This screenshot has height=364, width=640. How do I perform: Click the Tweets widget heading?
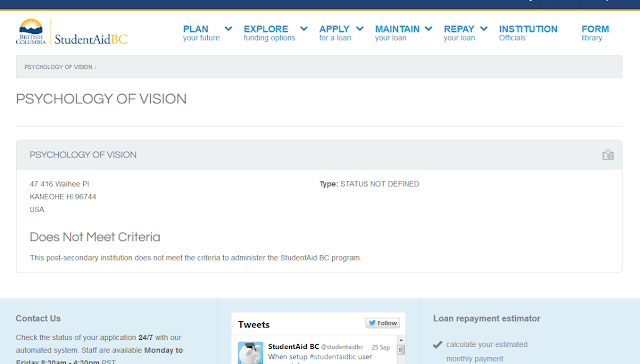click(x=254, y=324)
